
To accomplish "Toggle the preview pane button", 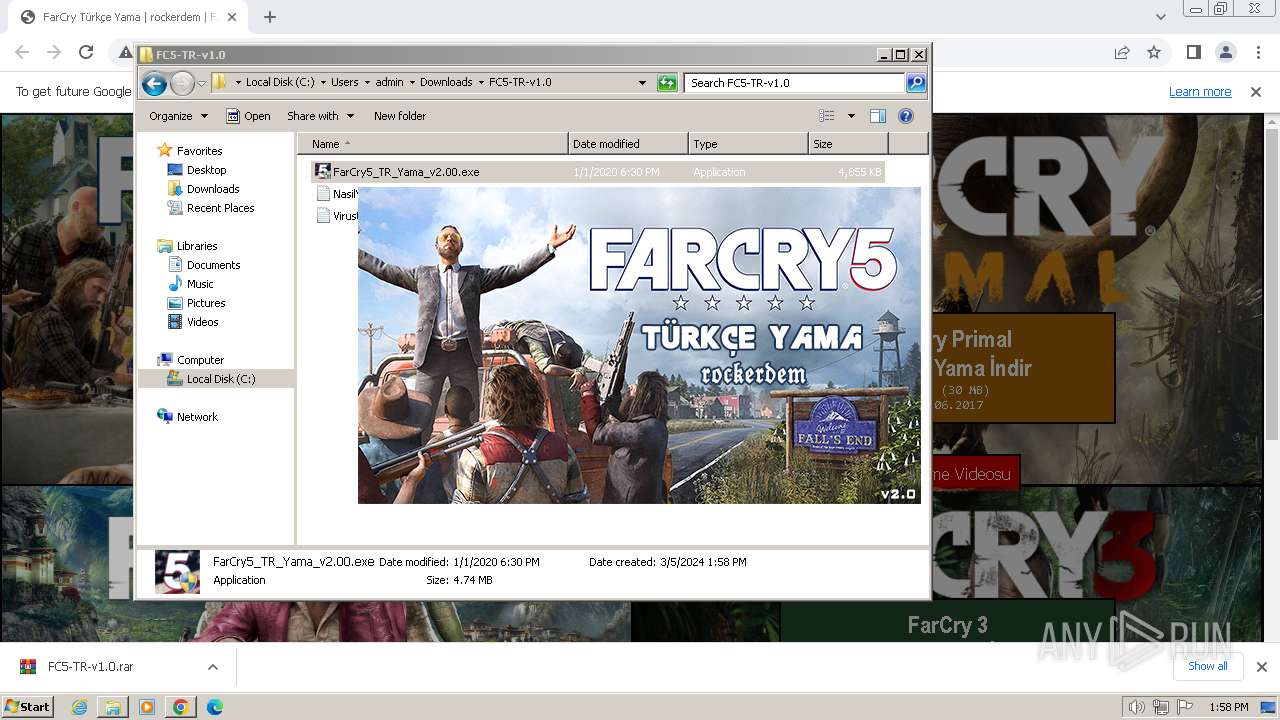I will pos(878,116).
